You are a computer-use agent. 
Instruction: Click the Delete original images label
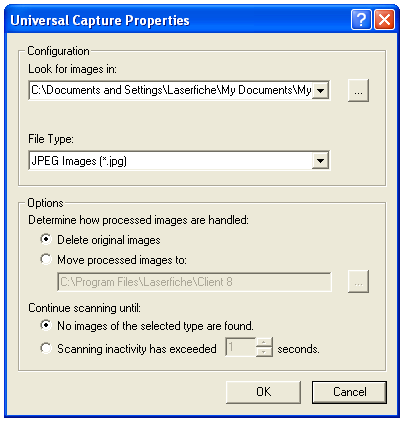(109, 240)
